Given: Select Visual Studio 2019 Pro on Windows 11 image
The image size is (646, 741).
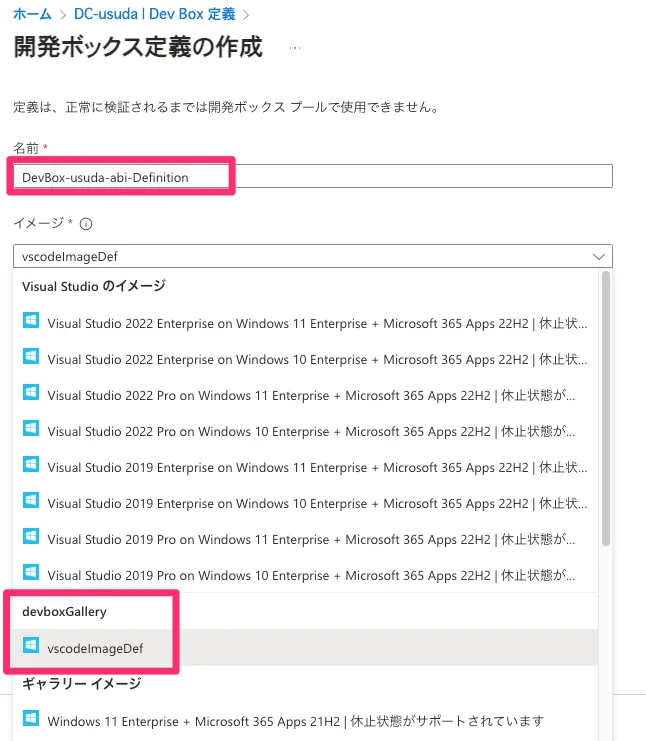Looking at the screenshot, I should [x=305, y=539].
